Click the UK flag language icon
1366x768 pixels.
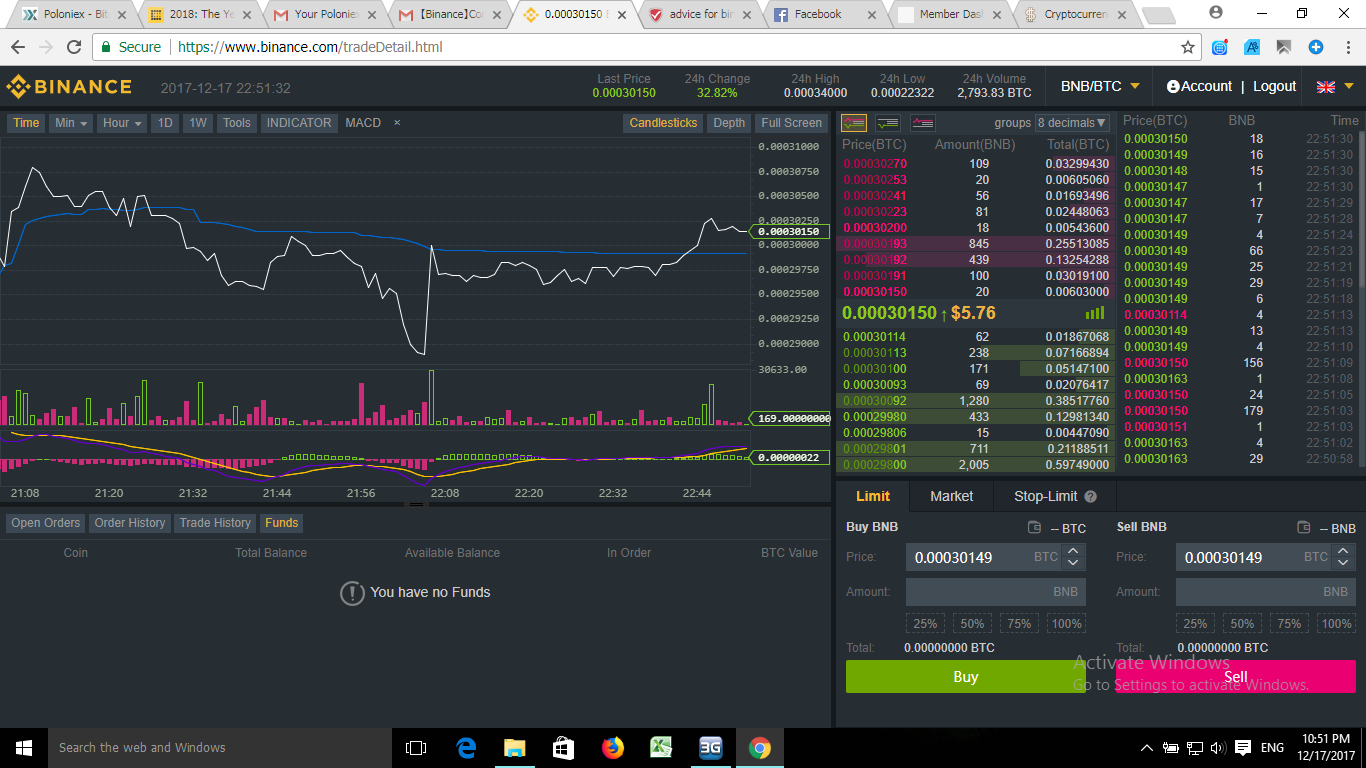coord(1326,87)
